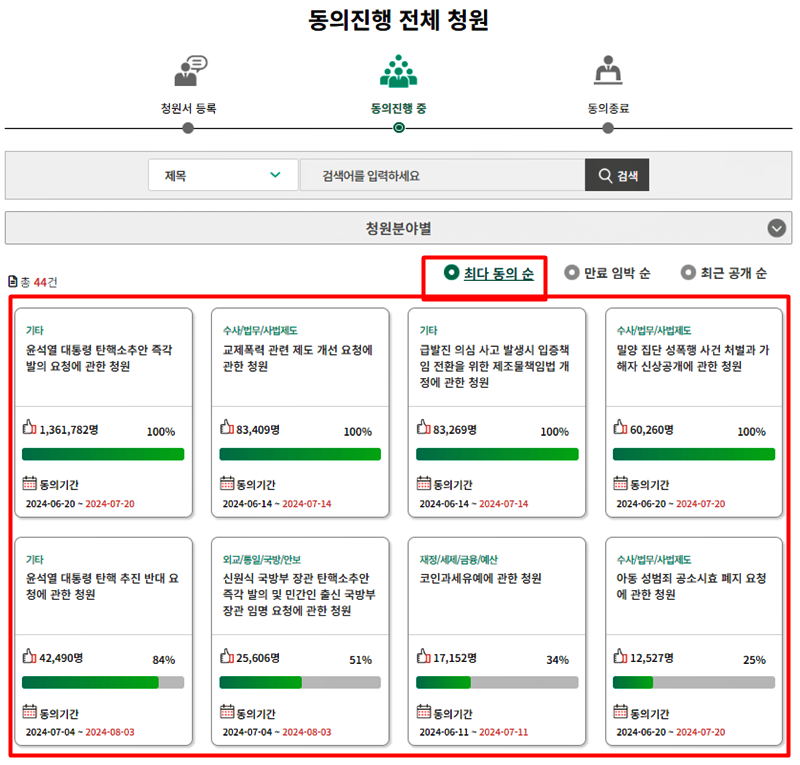Screen dimensions: 800x765
Task: Open petition 신원식 국방부 장관 탄핵소추안
Action: tap(299, 594)
